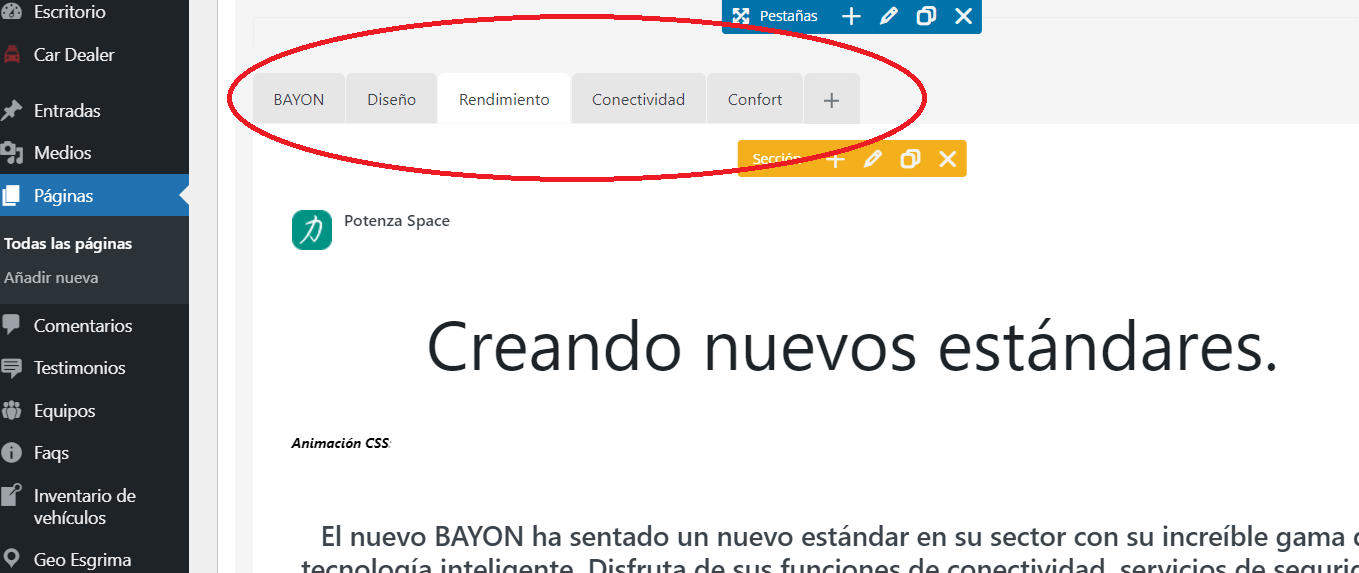Image resolution: width=1359 pixels, height=573 pixels.
Task: Switch to the BAYON tab
Action: 299,99
